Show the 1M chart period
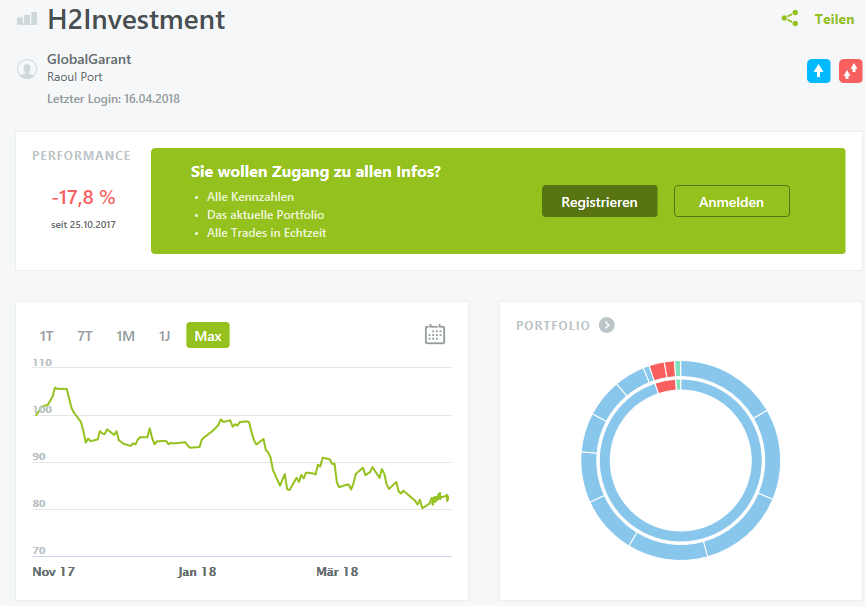865x606 pixels. coord(125,336)
